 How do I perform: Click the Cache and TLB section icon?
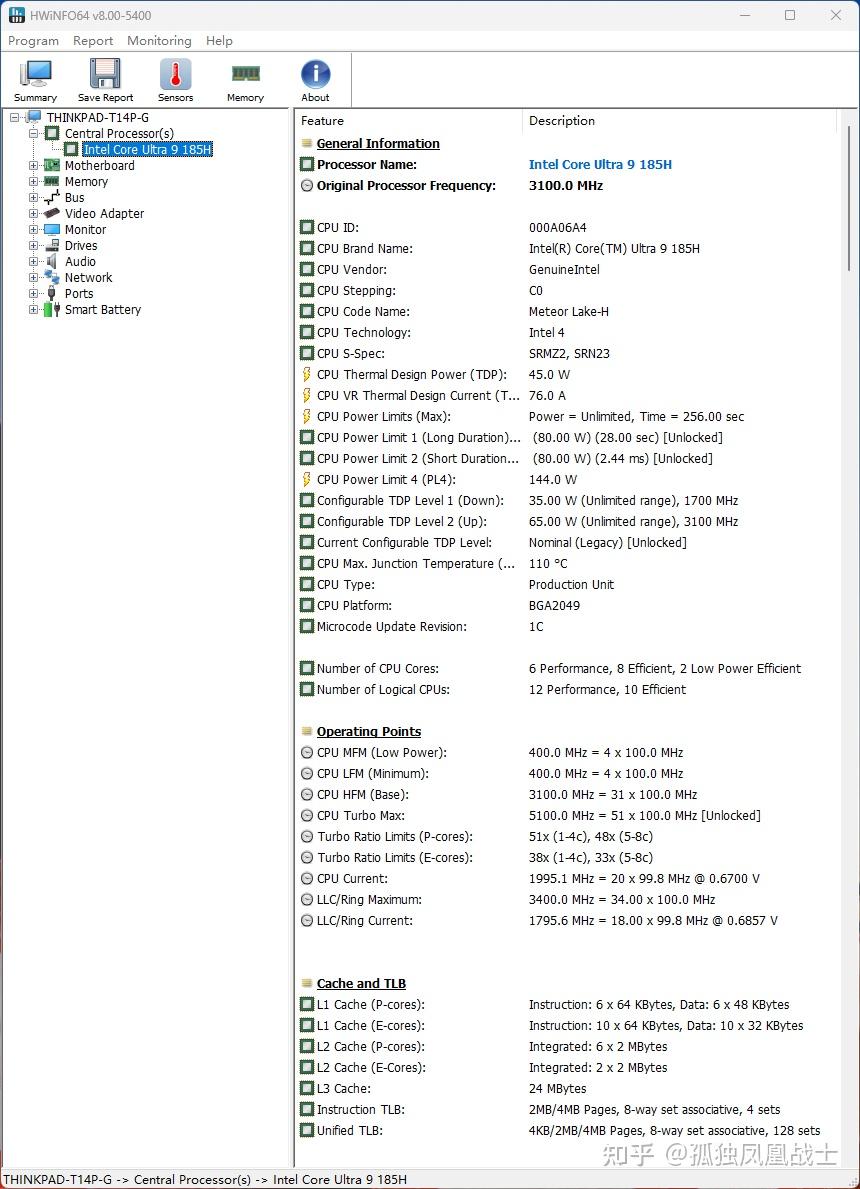coord(306,984)
